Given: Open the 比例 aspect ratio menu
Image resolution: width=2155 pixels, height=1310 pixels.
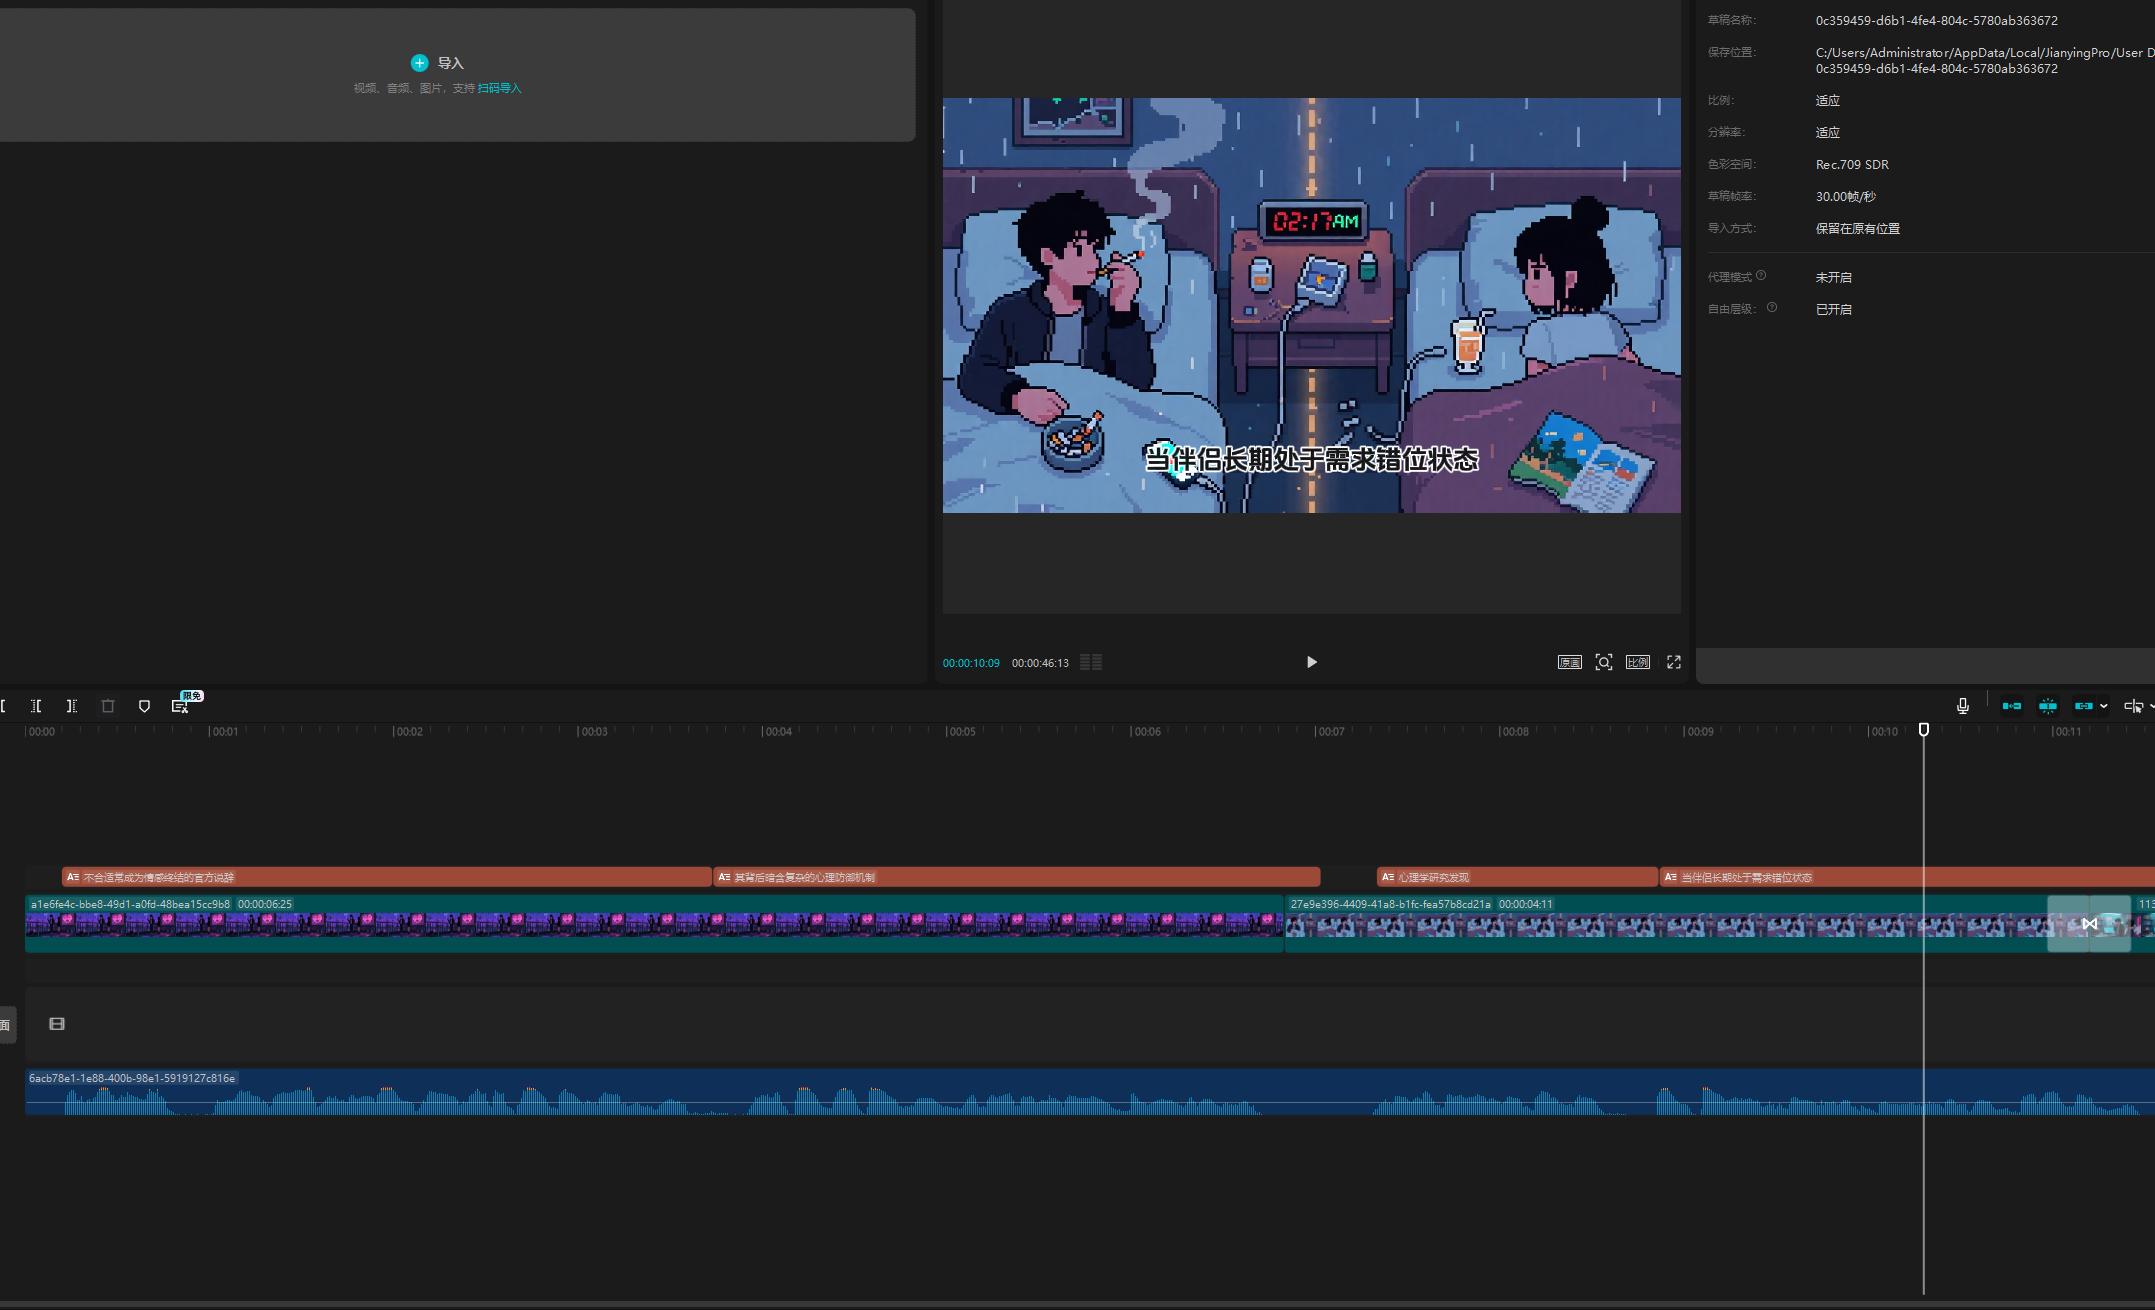Looking at the screenshot, I should click(1637, 662).
